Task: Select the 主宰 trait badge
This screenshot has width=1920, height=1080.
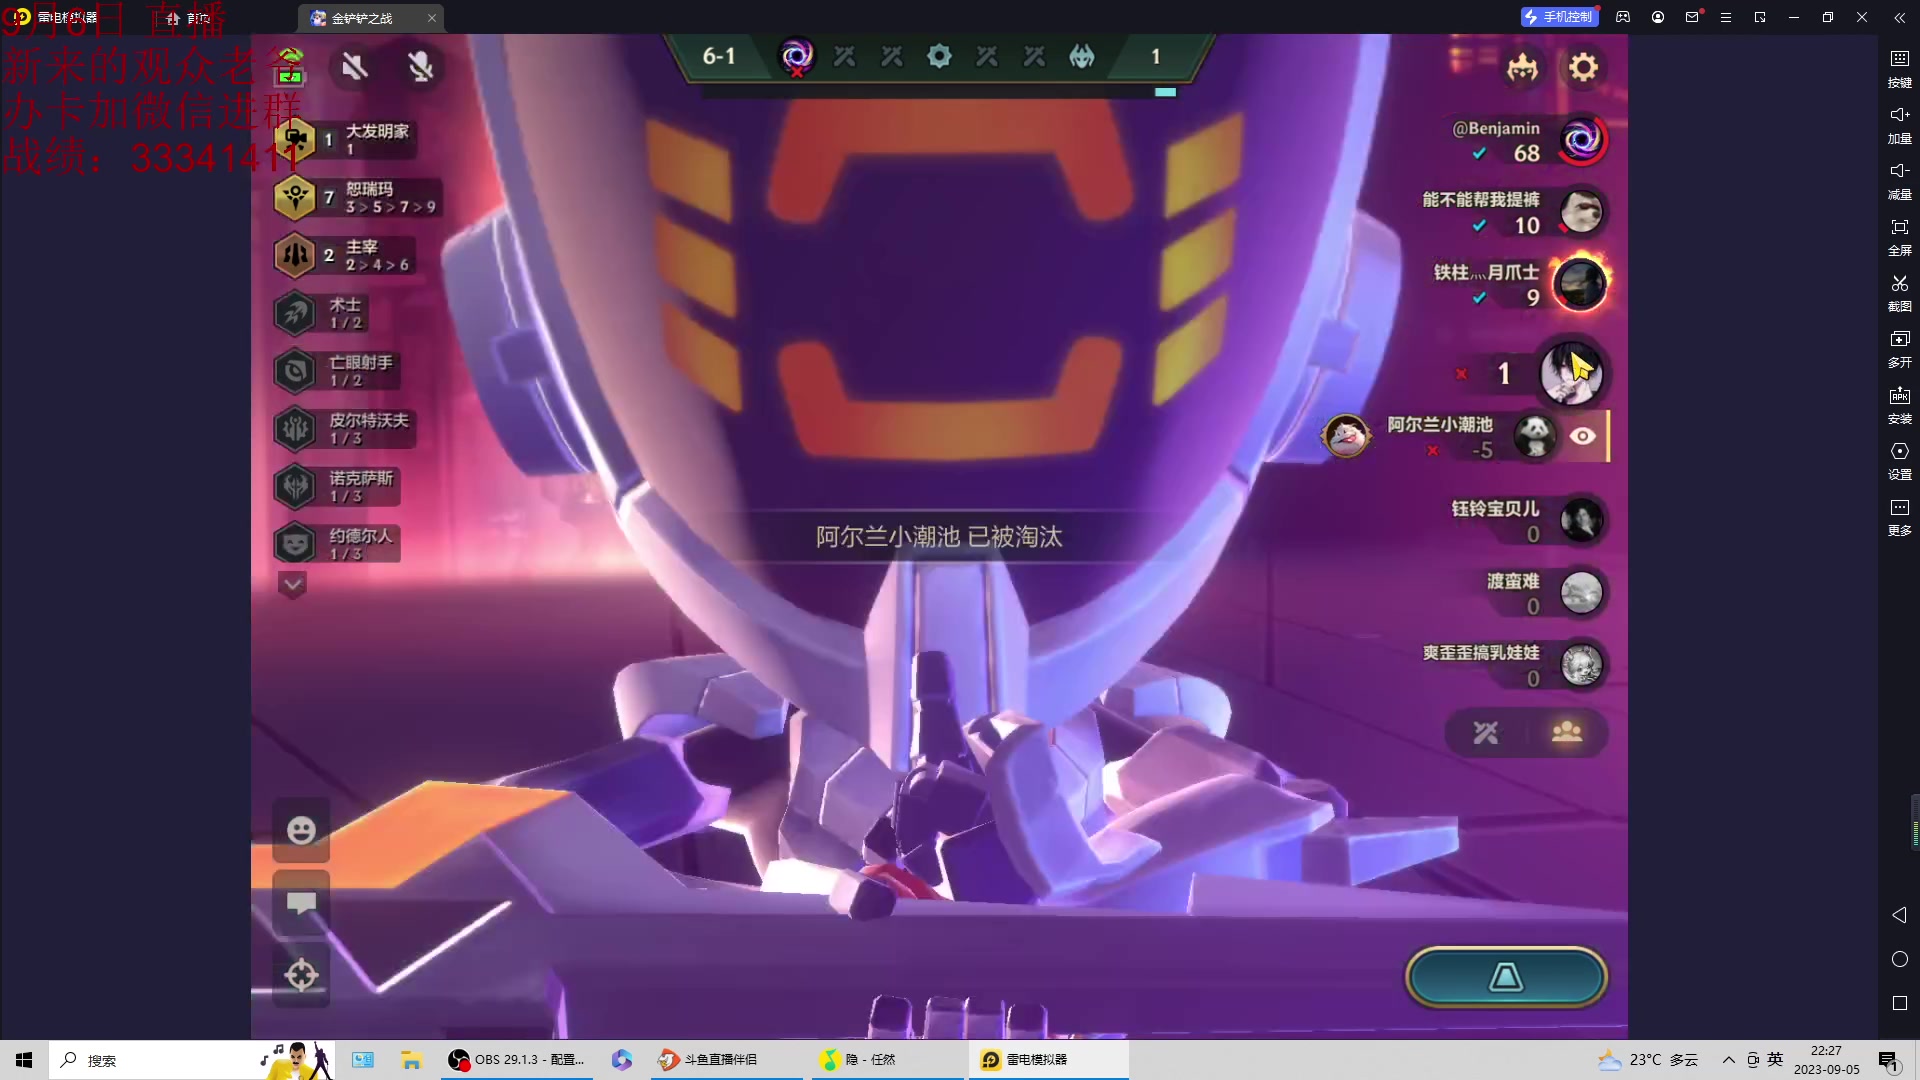Action: [295, 255]
